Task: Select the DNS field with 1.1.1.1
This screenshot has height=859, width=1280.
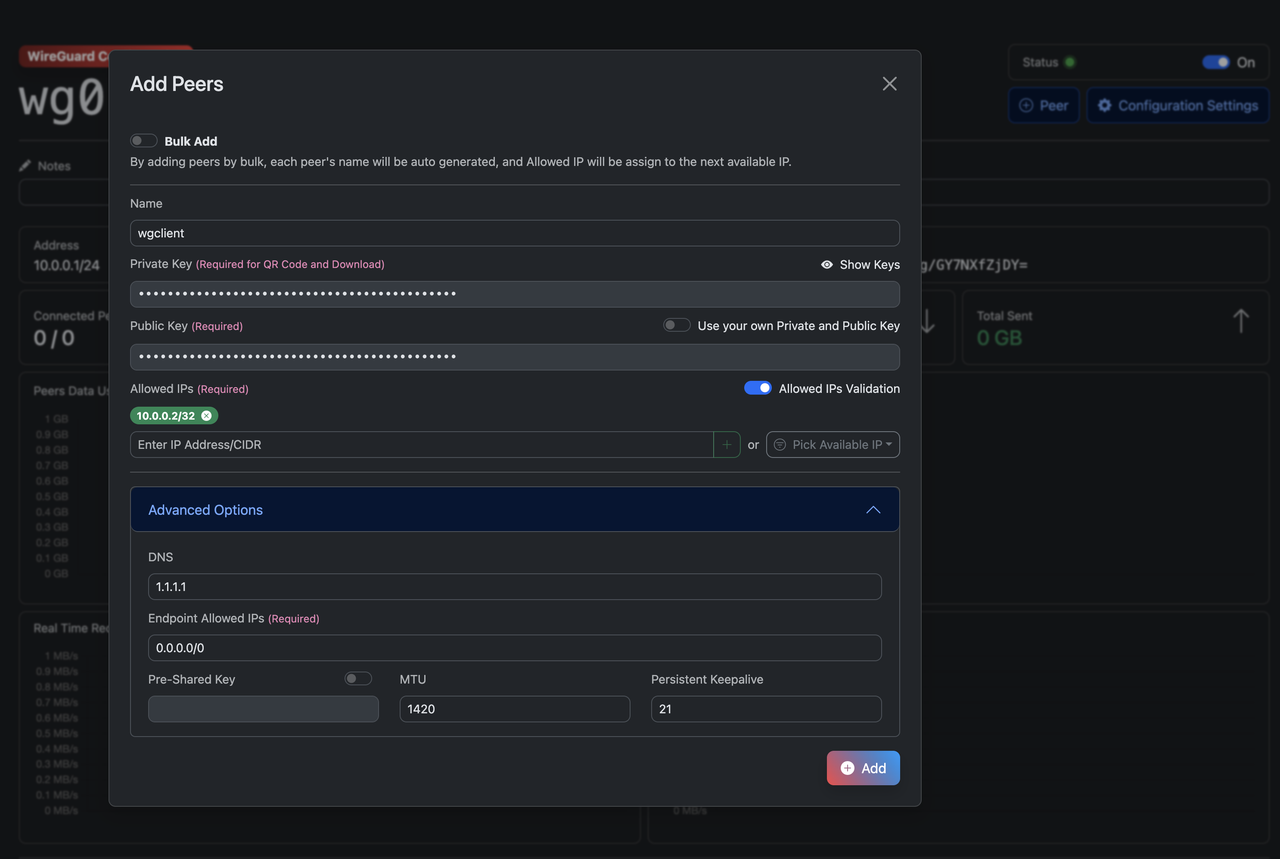Action: click(x=514, y=586)
